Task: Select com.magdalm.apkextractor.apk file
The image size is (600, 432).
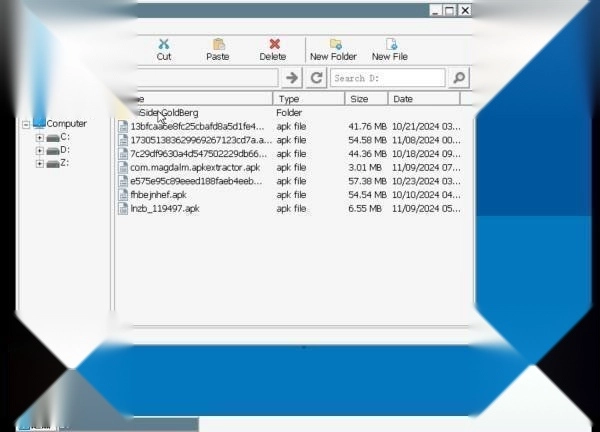Action: click(194, 168)
